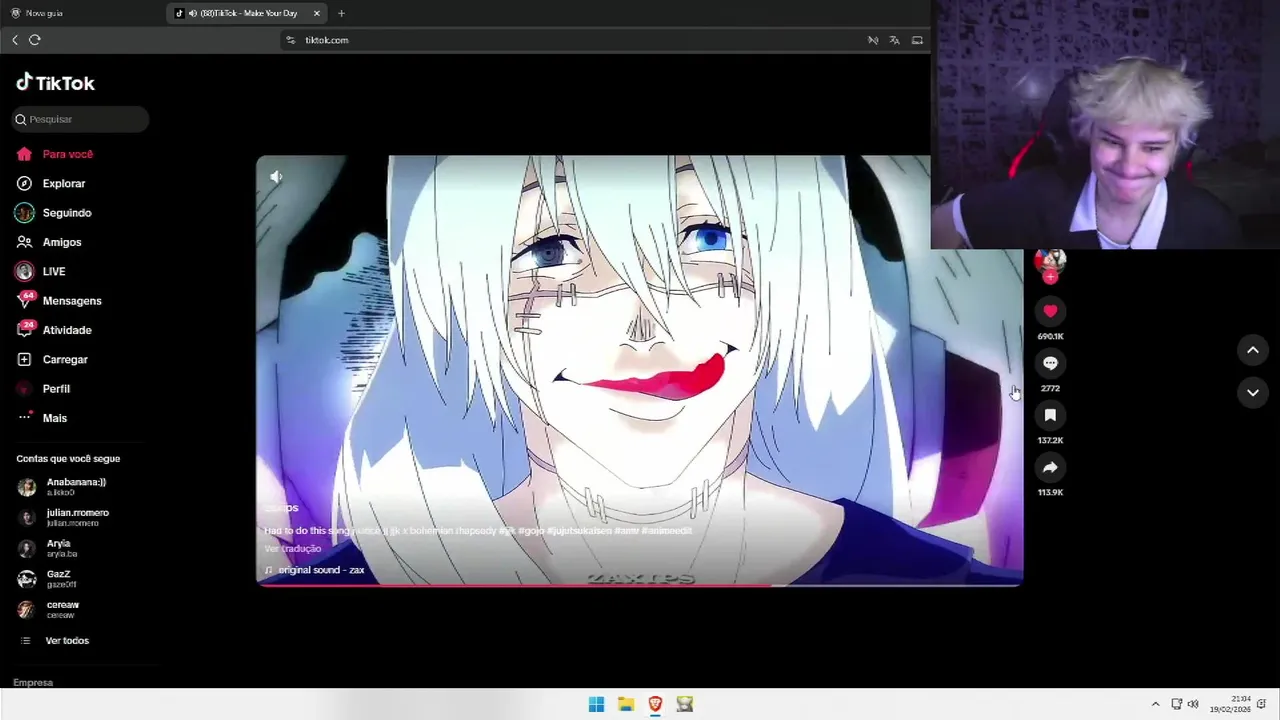Follow creator via red plus badge
The height and width of the screenshot is (720, 1280).
click(x=1050, y=277)
